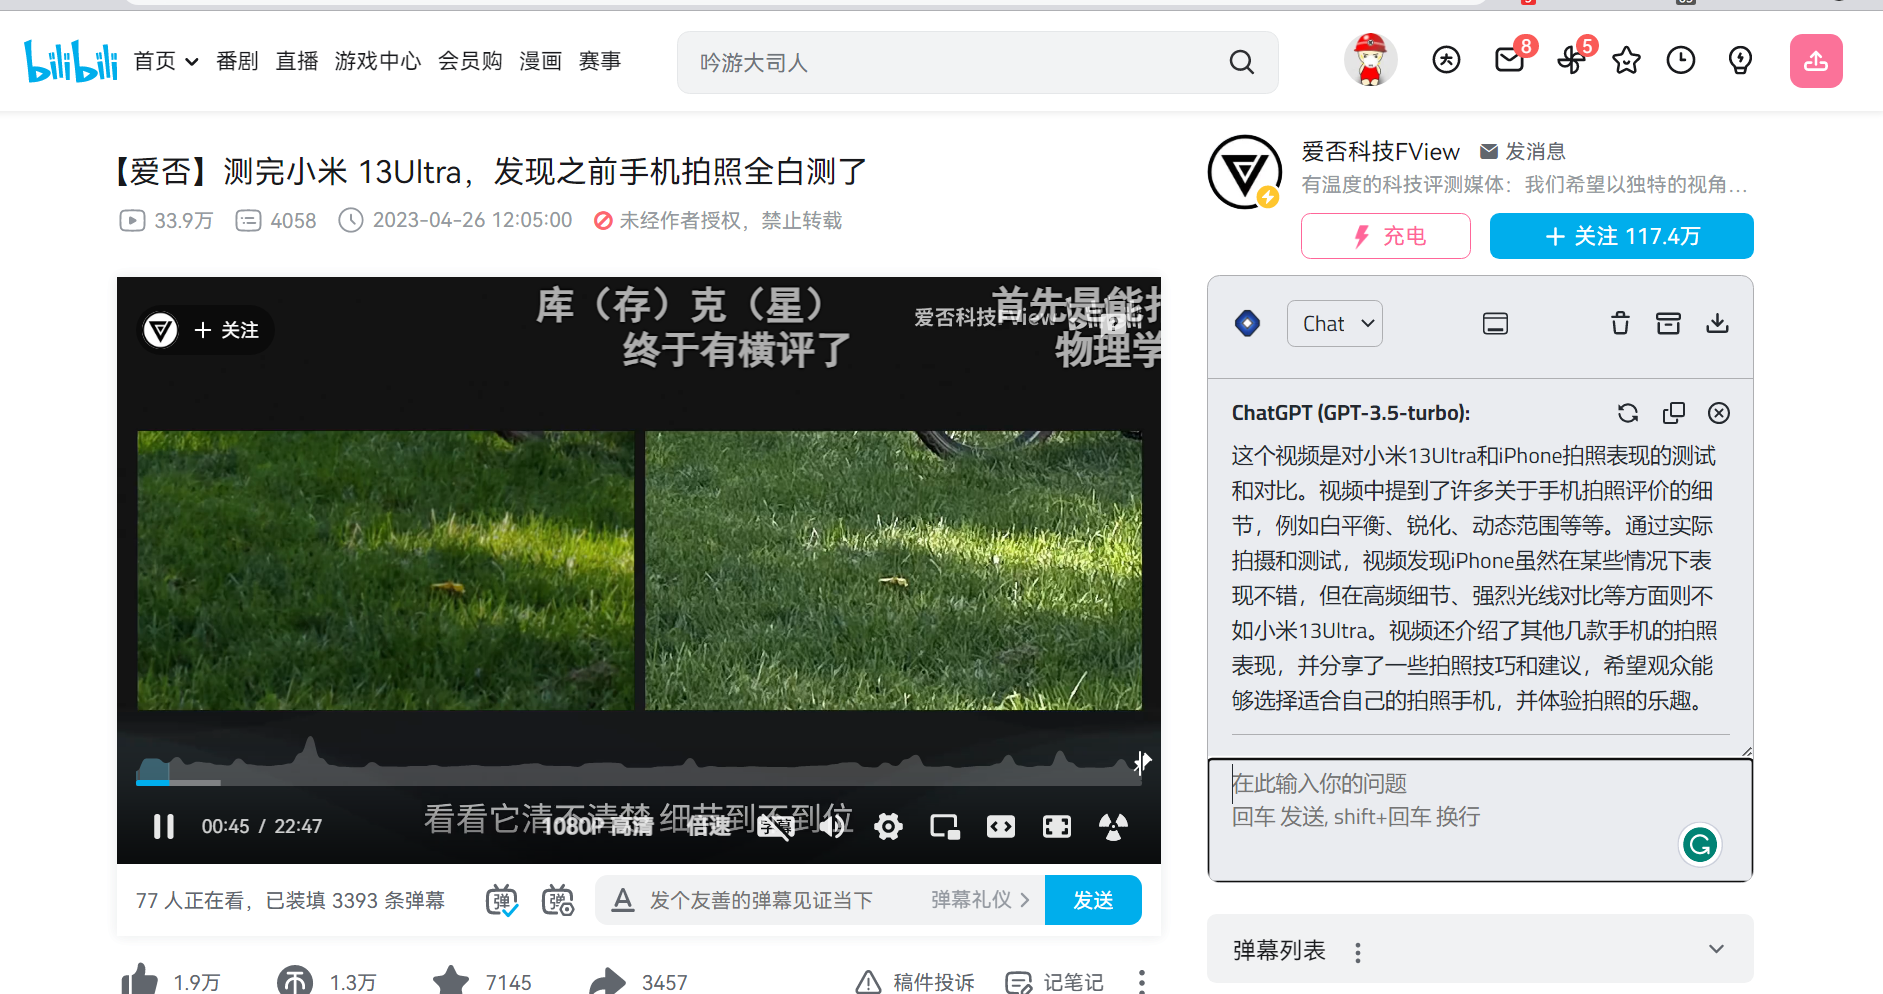Viewport: 1883px width, 994px height.
Task: Click the 发送 danmaku send button
Action: 1092,900
